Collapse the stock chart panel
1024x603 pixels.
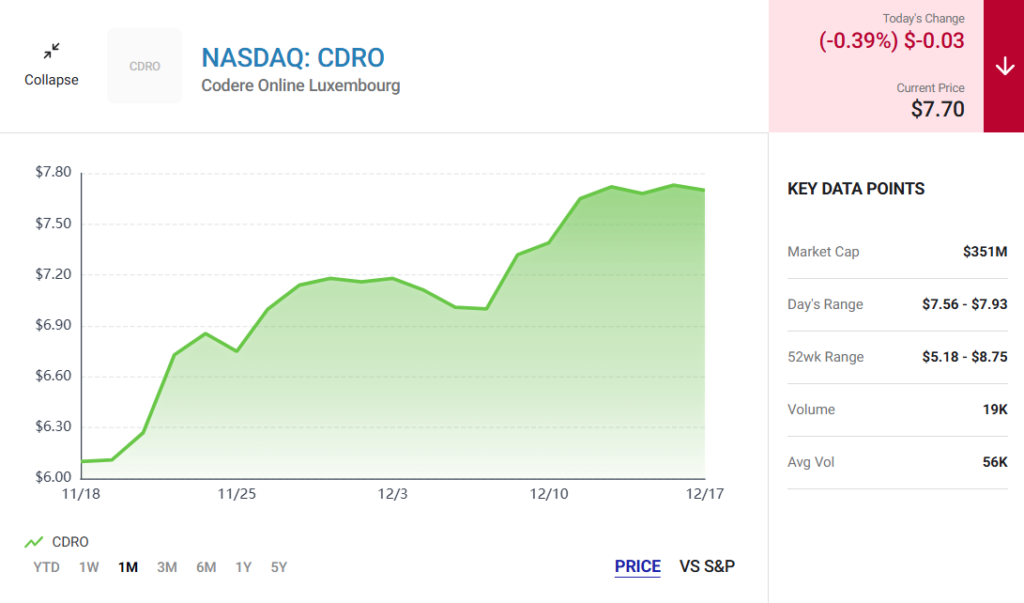tap(51, 79)
